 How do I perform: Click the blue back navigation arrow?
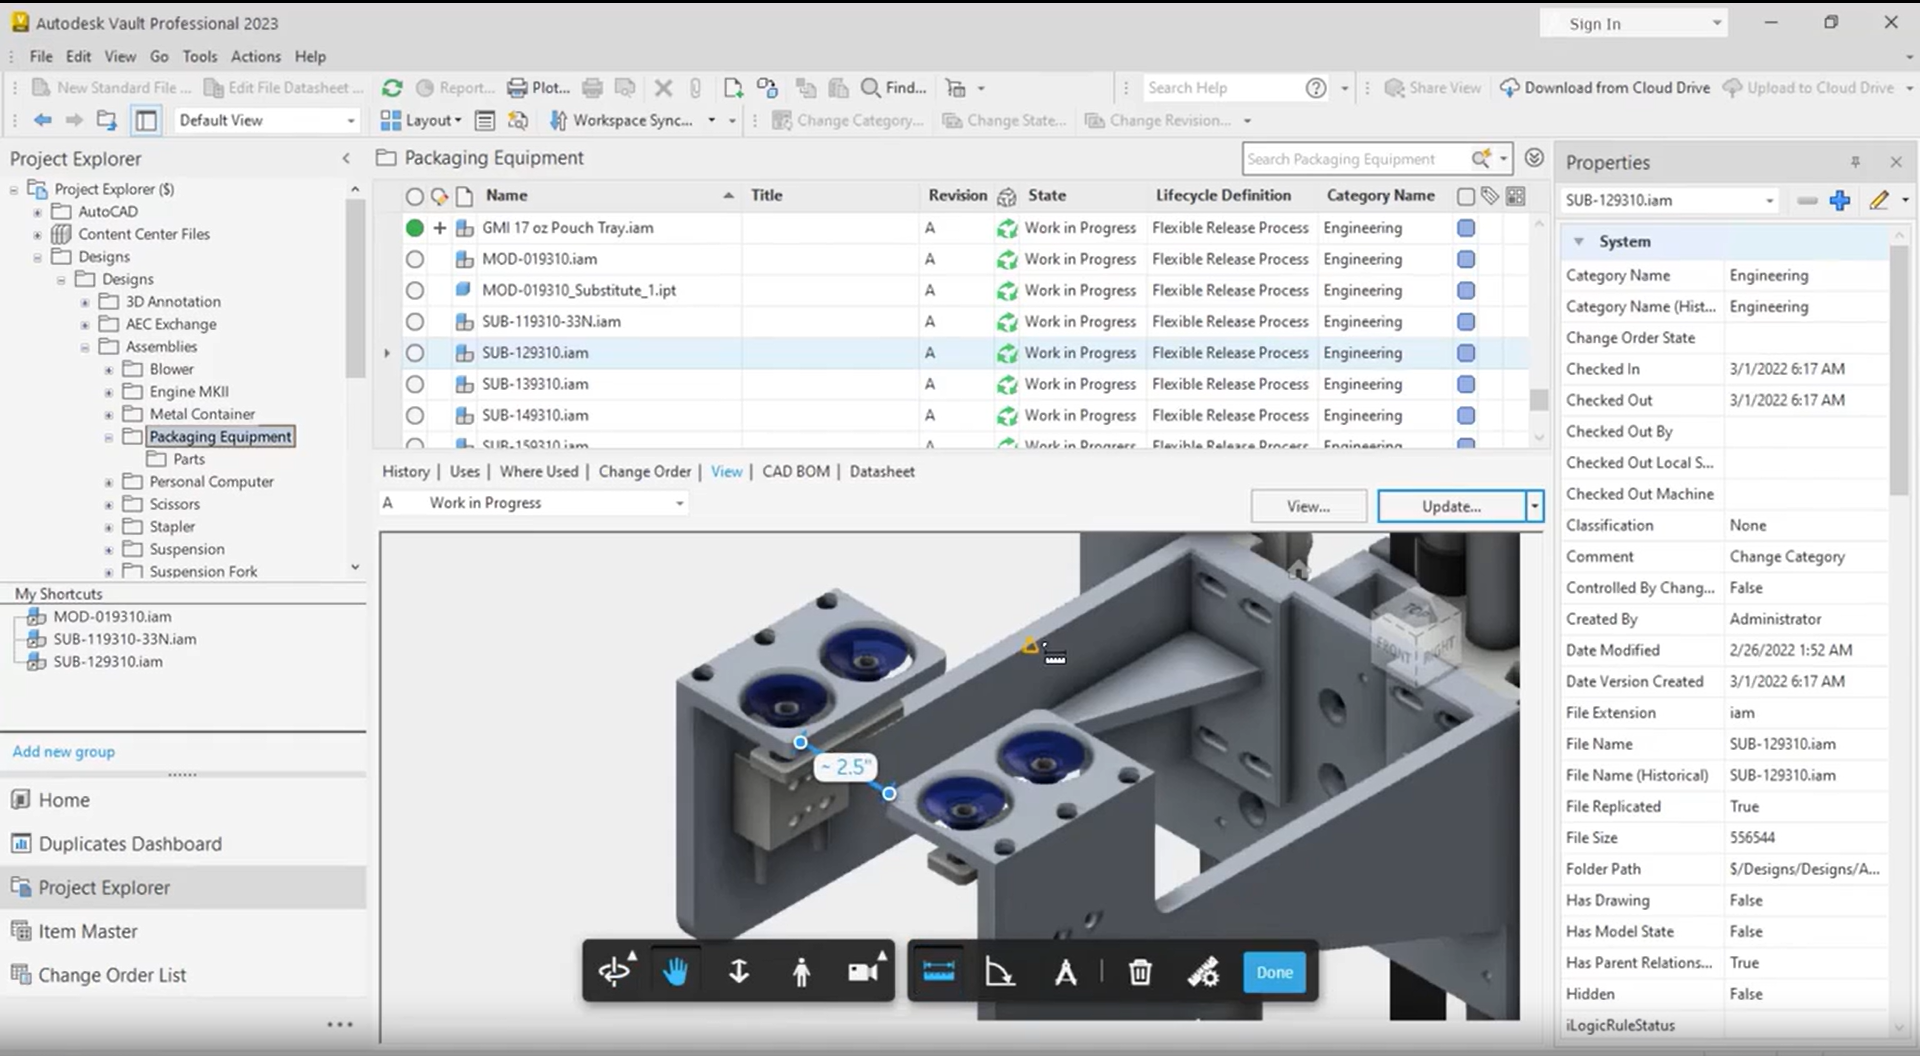tap(42, 120)
